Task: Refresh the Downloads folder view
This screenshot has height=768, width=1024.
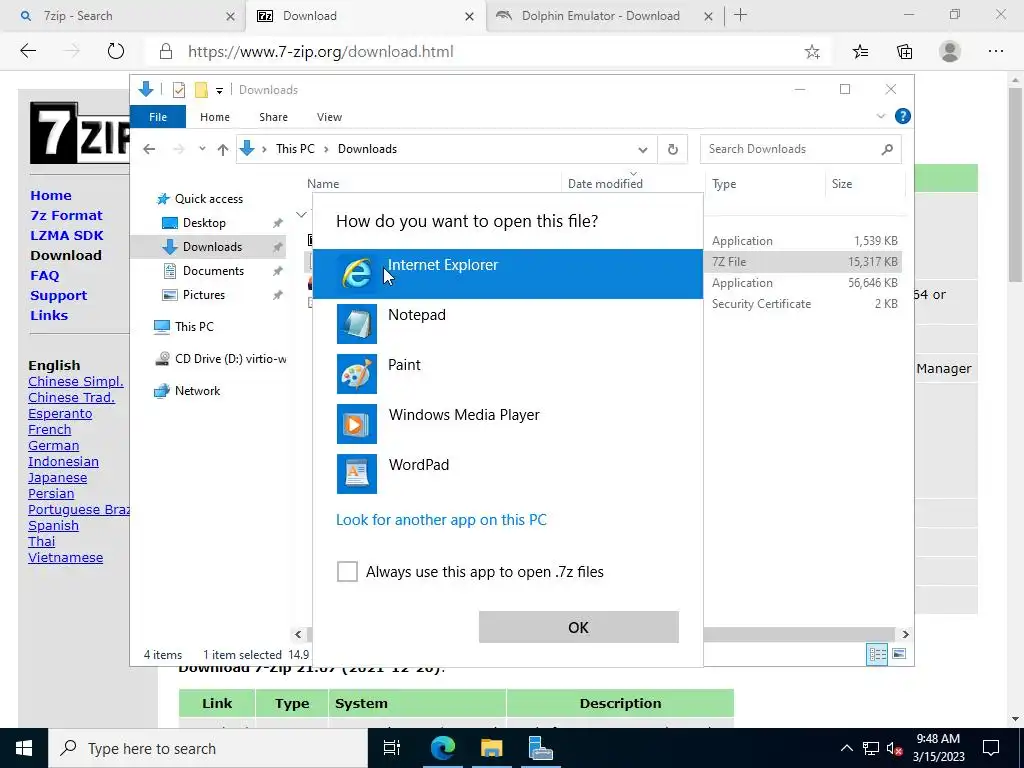Action: pos(673,149)
